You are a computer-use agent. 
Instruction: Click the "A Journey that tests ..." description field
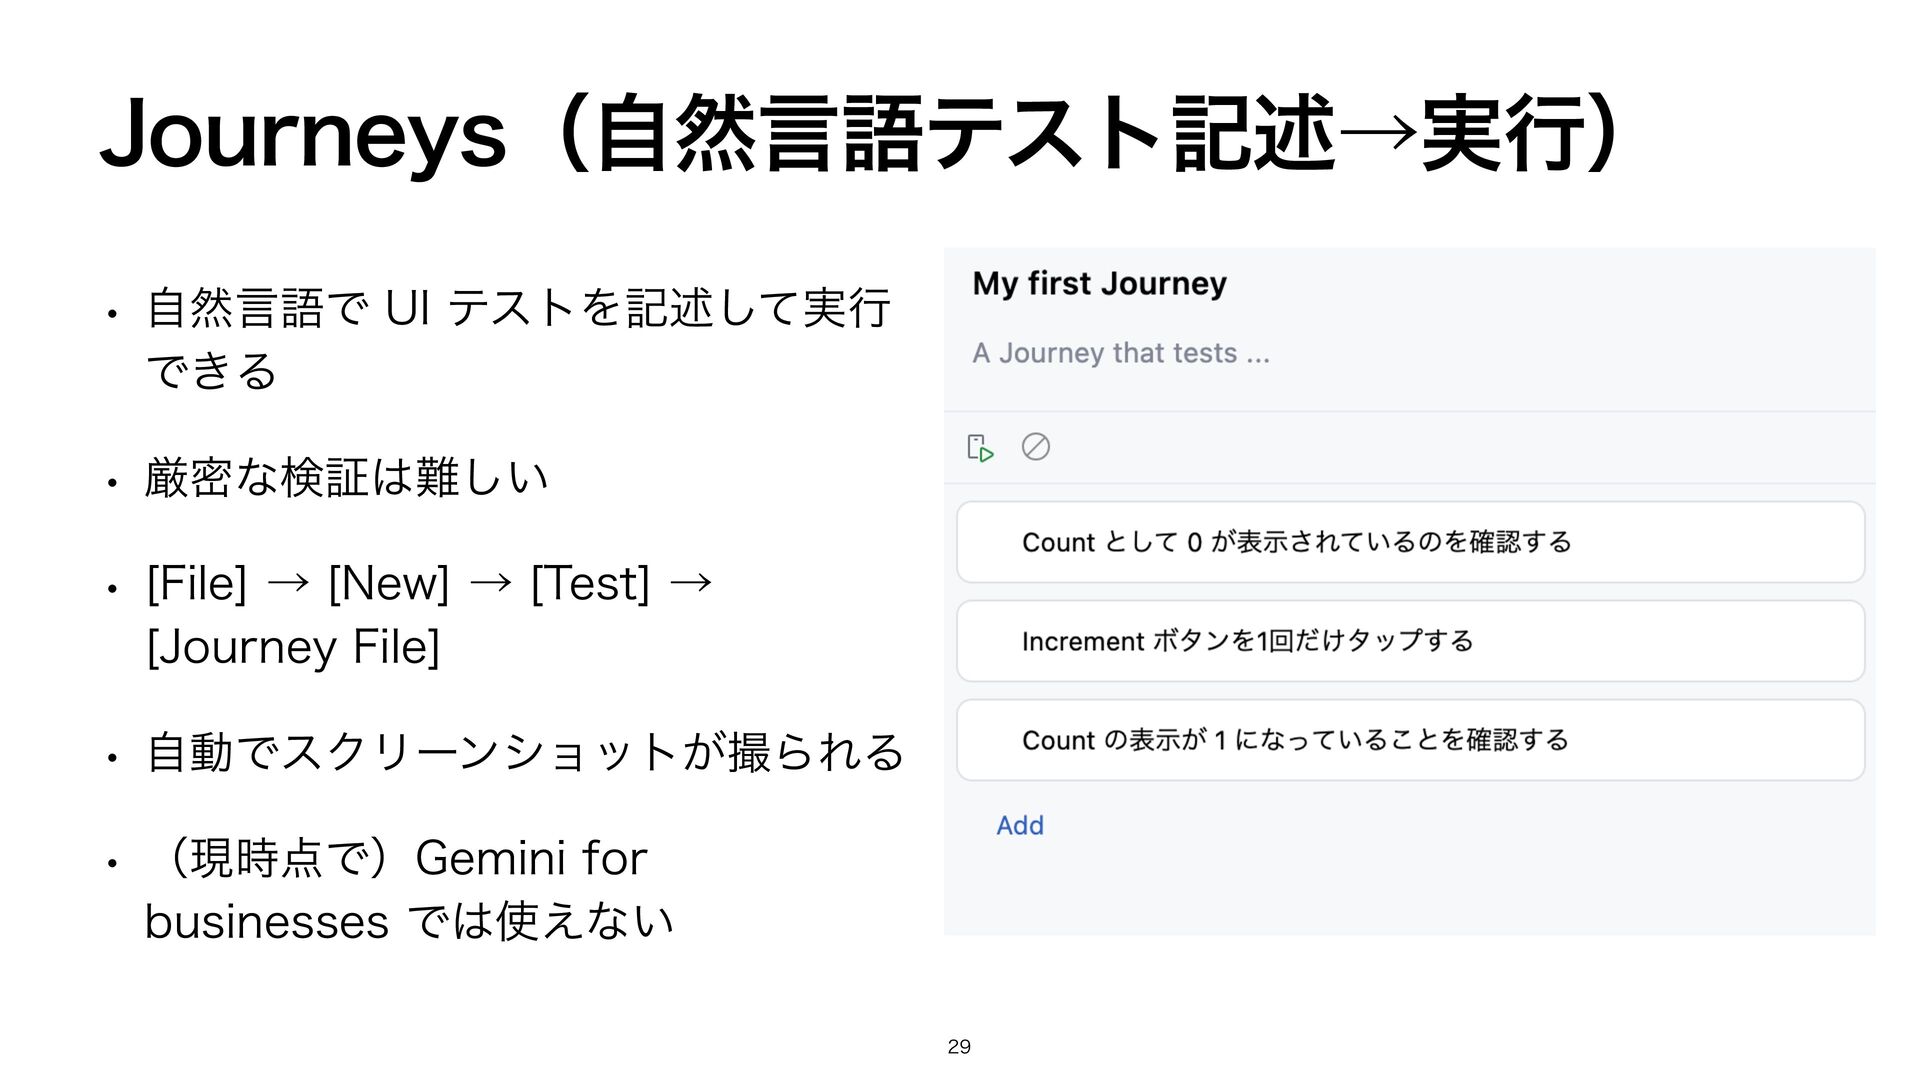[1121, 353]
